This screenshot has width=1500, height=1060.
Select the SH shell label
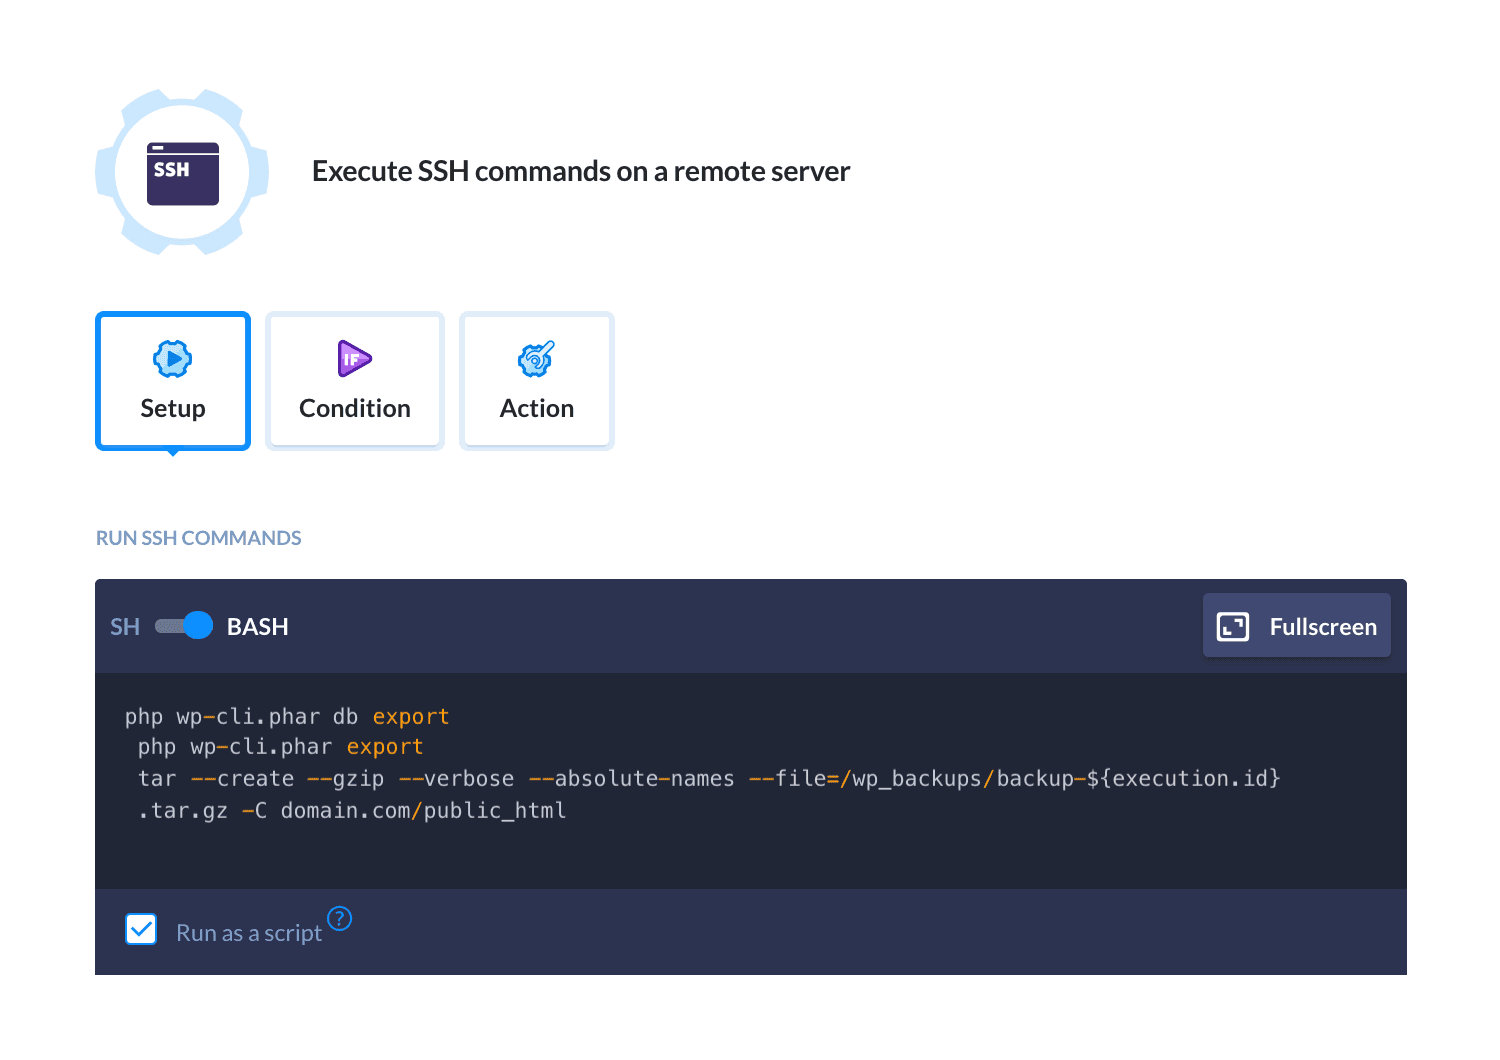pos(125,627)
